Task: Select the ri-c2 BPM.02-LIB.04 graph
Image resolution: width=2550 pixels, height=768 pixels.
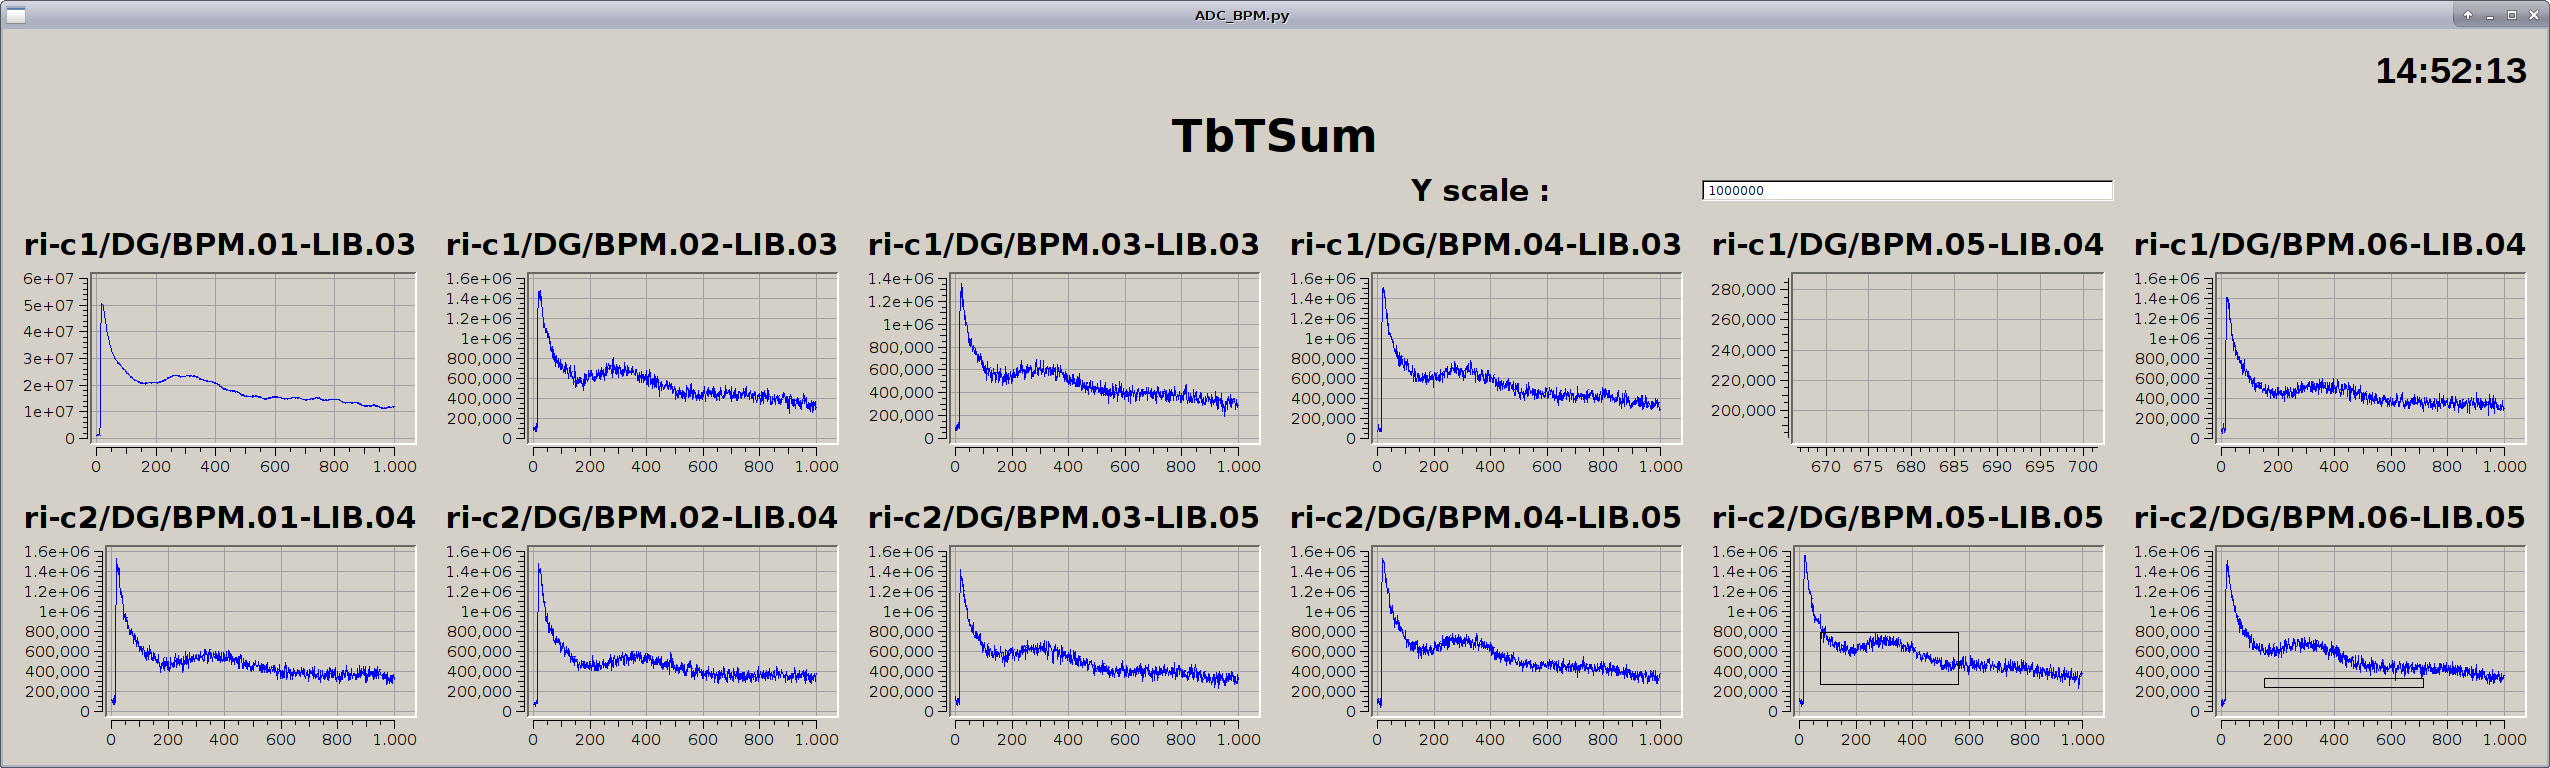Action: [682, 630]
